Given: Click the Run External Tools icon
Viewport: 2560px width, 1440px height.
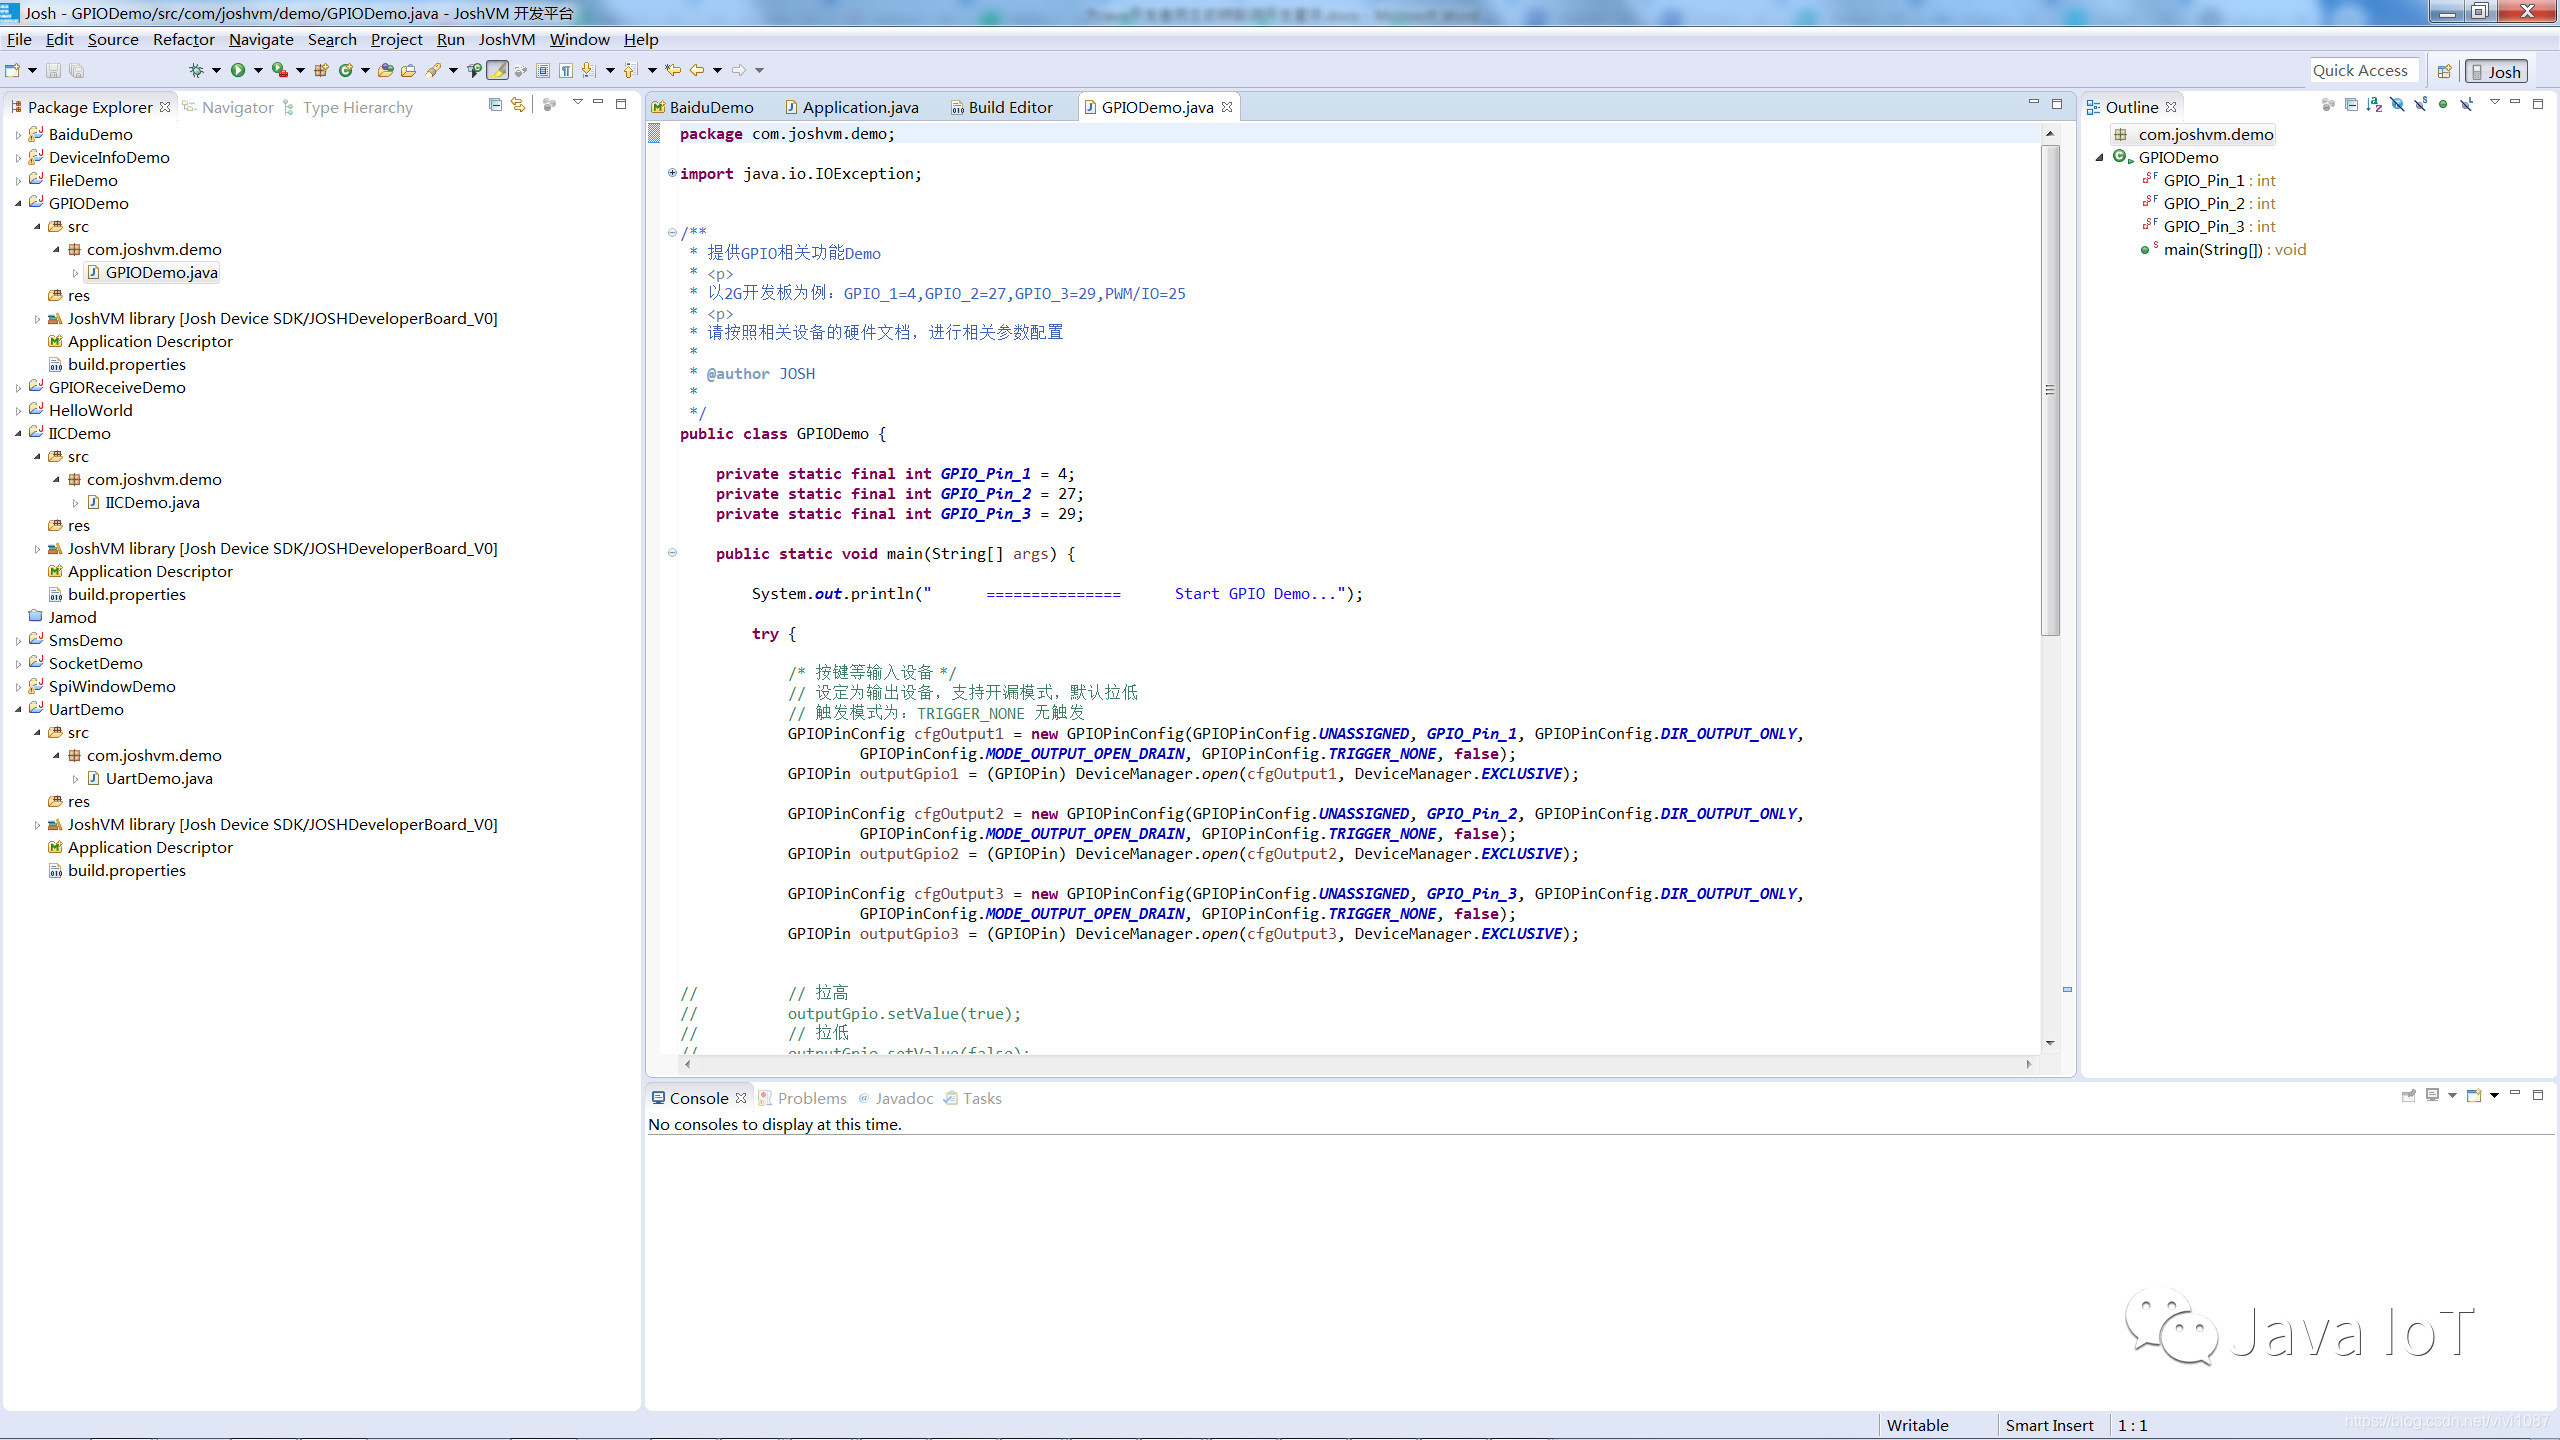Looking at the screenshot, I should (280, 70).
